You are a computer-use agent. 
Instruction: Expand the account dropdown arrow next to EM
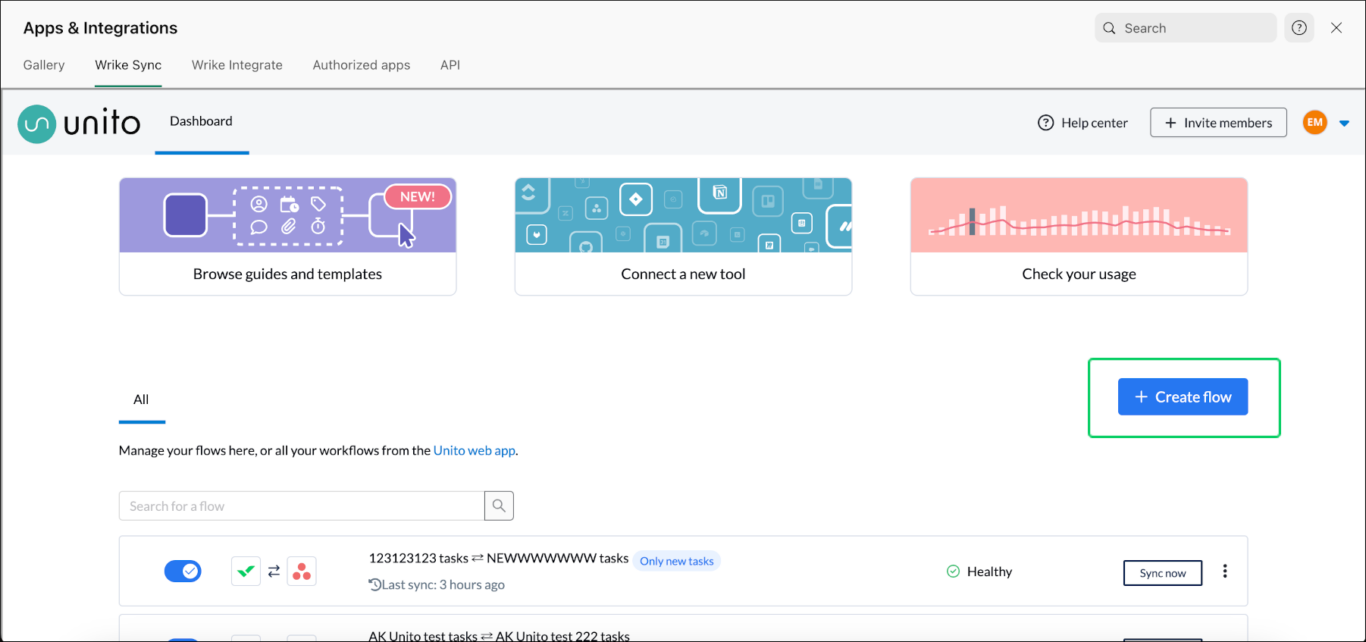tap(1344, 122)
